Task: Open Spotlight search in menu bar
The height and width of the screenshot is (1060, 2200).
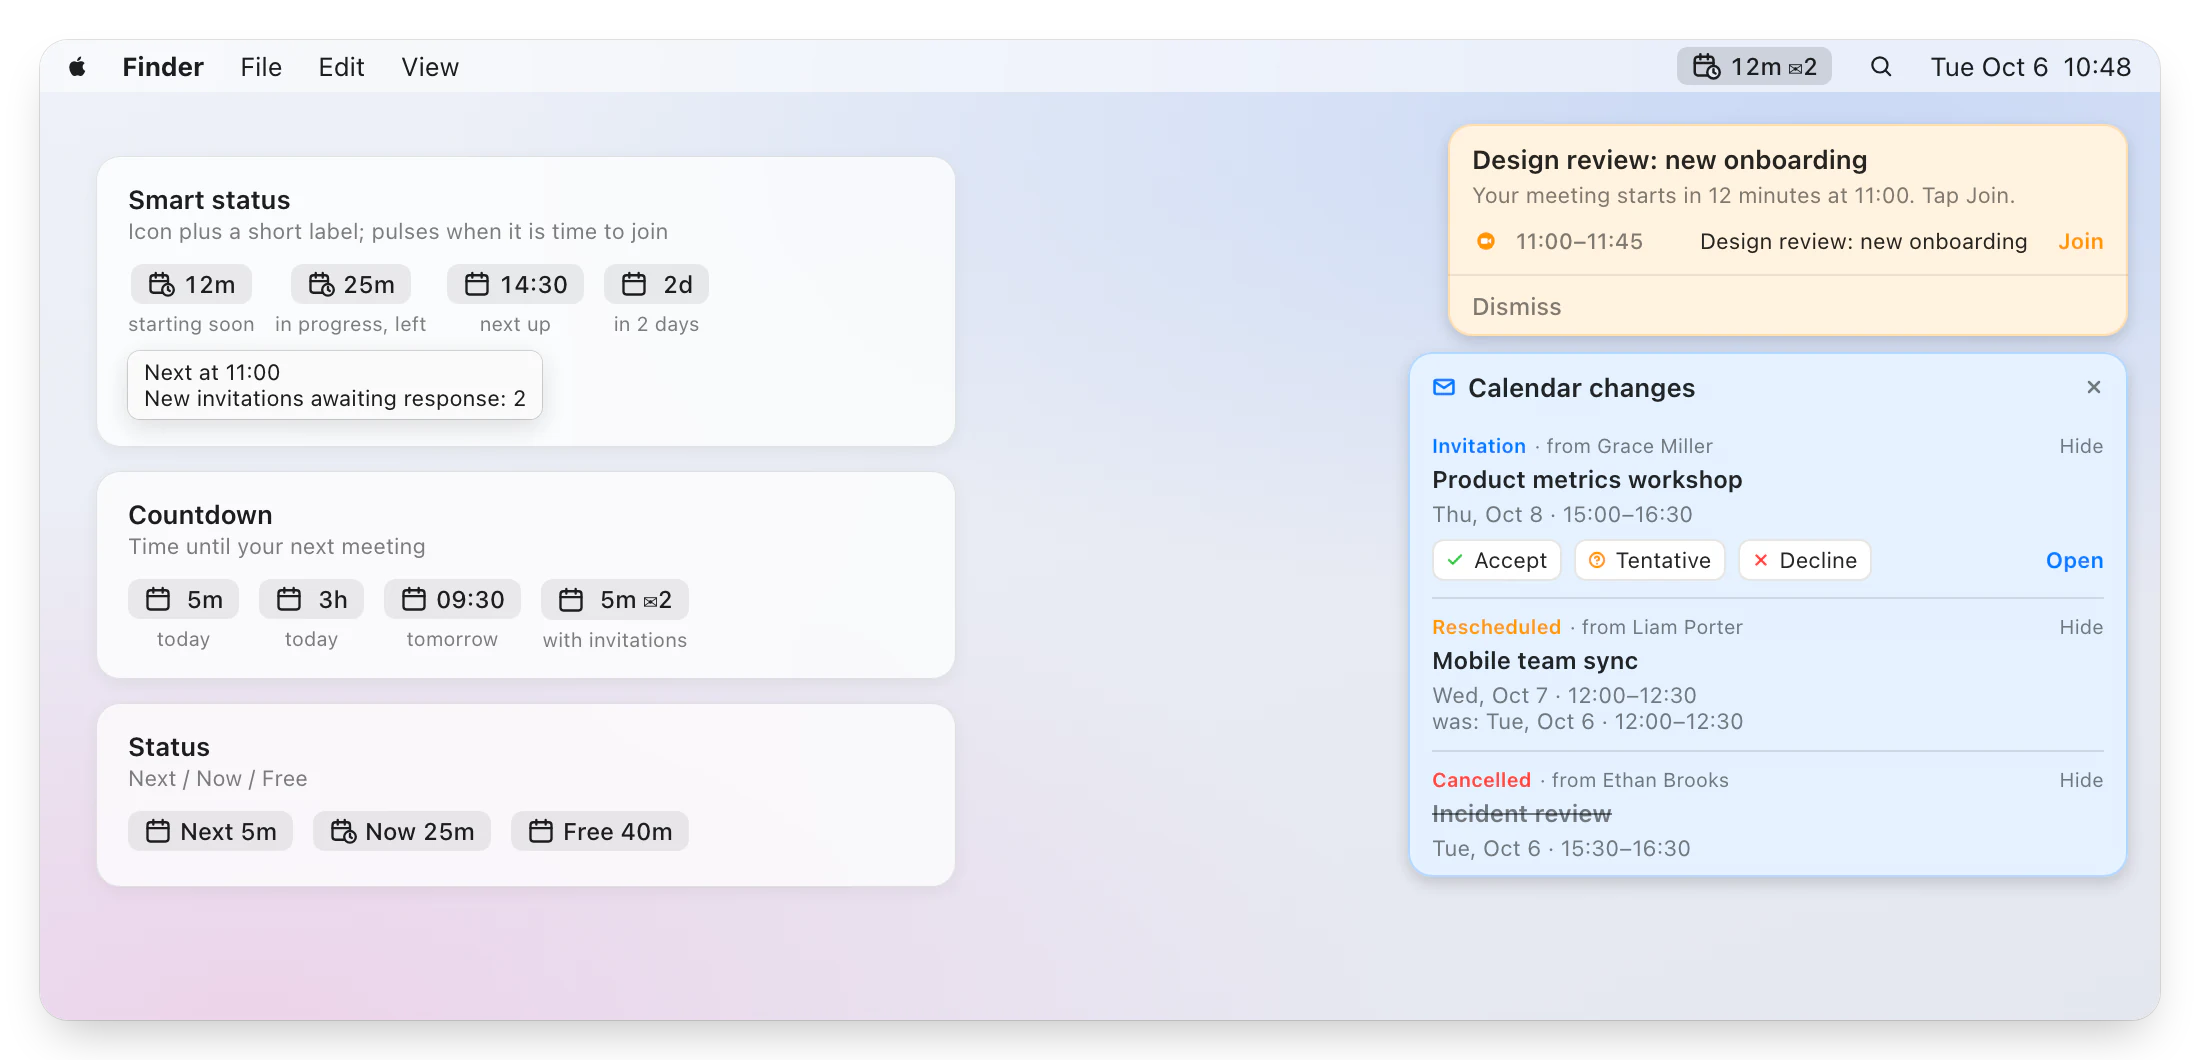Action: 1881,67
